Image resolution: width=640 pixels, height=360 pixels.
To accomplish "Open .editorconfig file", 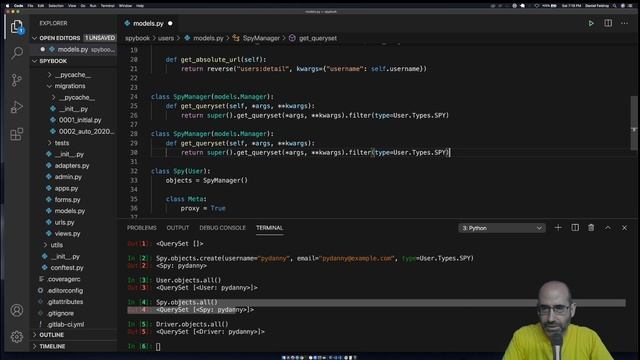I will 65,291.
